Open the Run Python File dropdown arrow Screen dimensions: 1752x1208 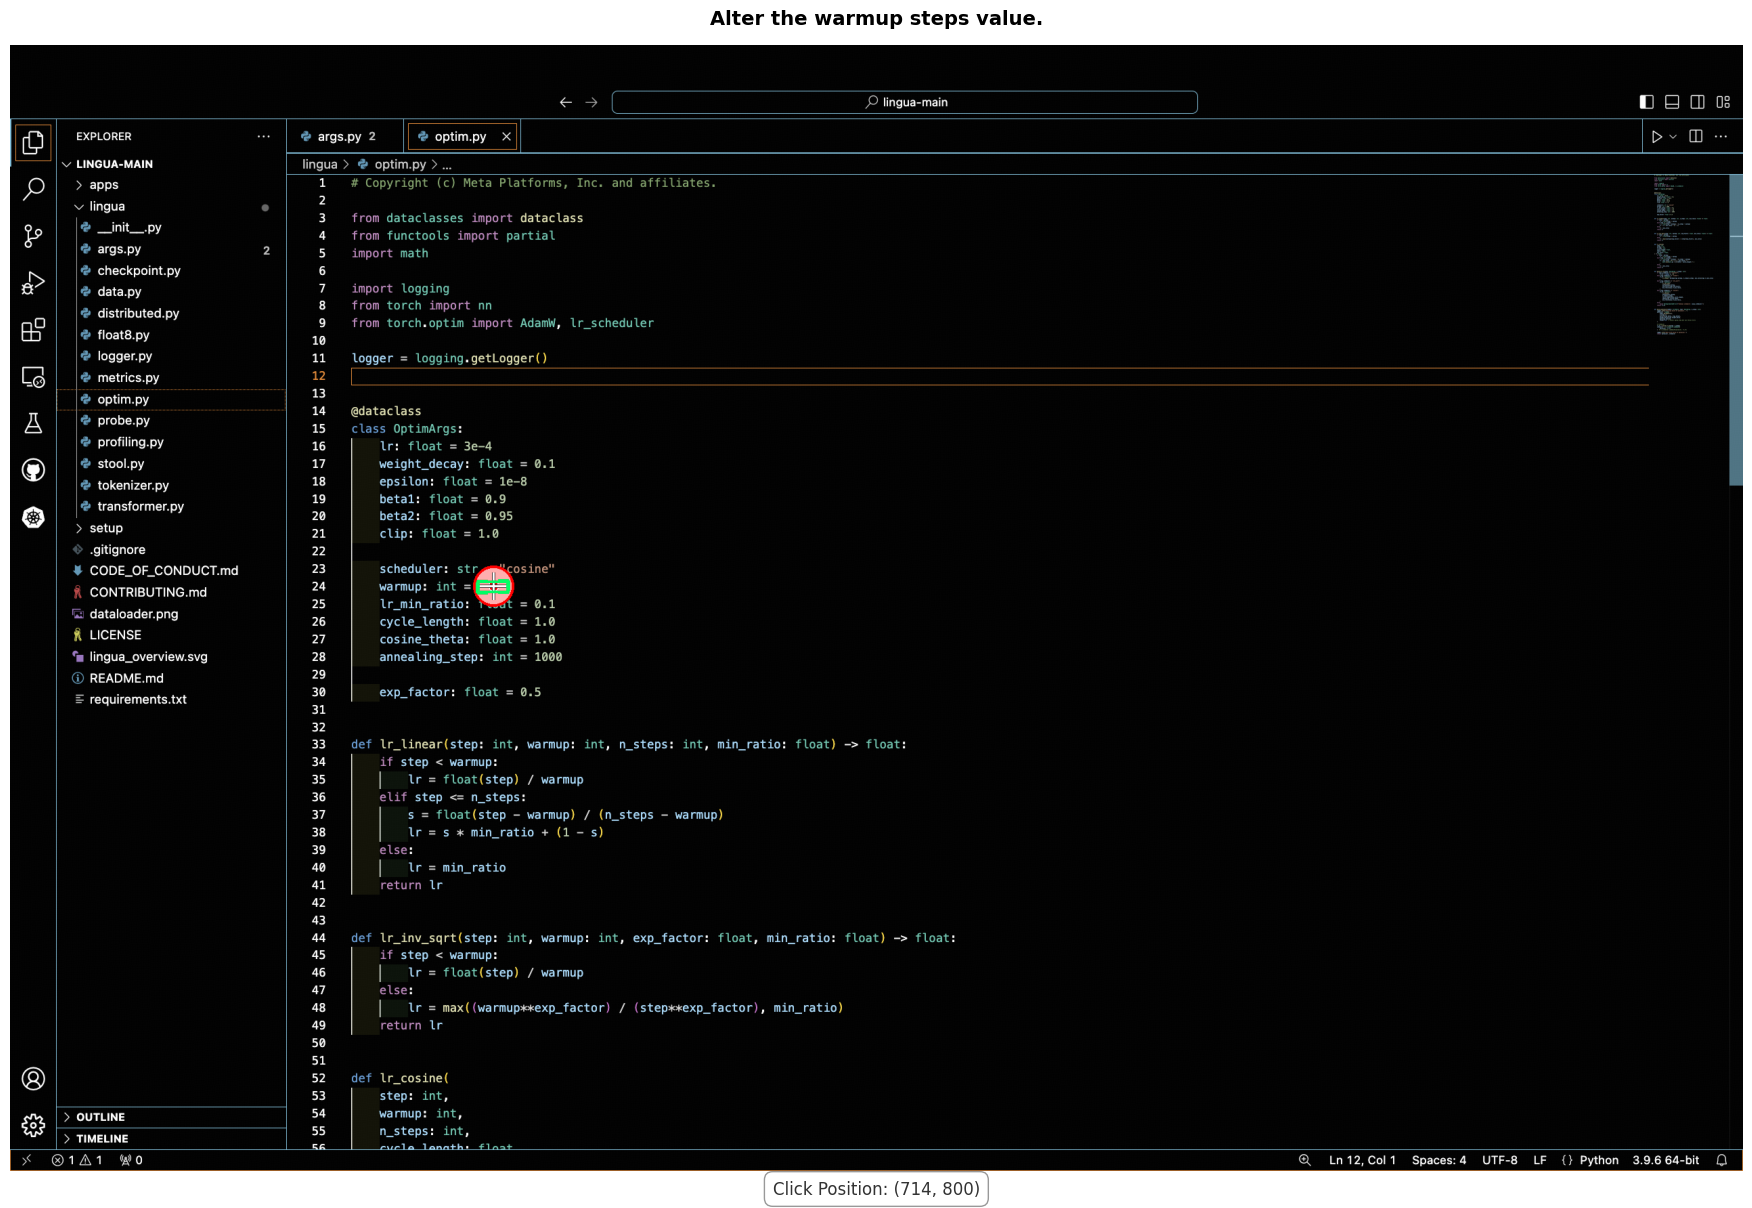[x=1673, y=137]
